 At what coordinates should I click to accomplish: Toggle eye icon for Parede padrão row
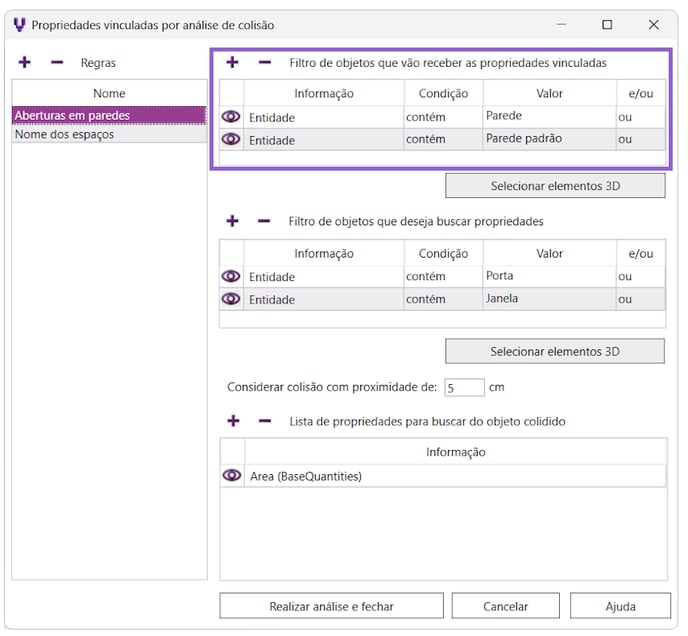click(x=231, y=139)
